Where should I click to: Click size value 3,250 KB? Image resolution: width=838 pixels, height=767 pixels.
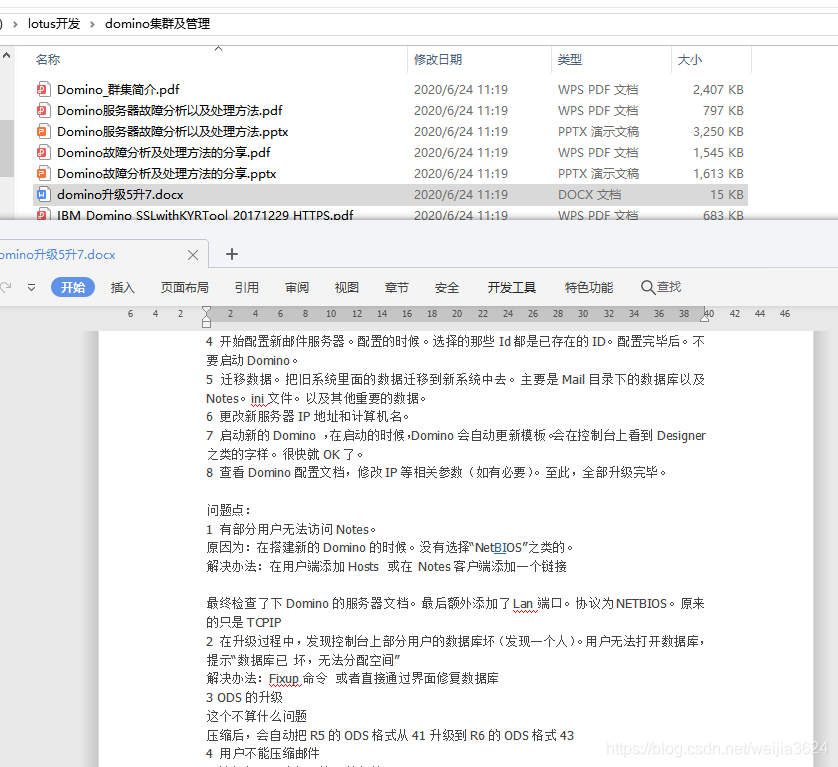[718, 131]
